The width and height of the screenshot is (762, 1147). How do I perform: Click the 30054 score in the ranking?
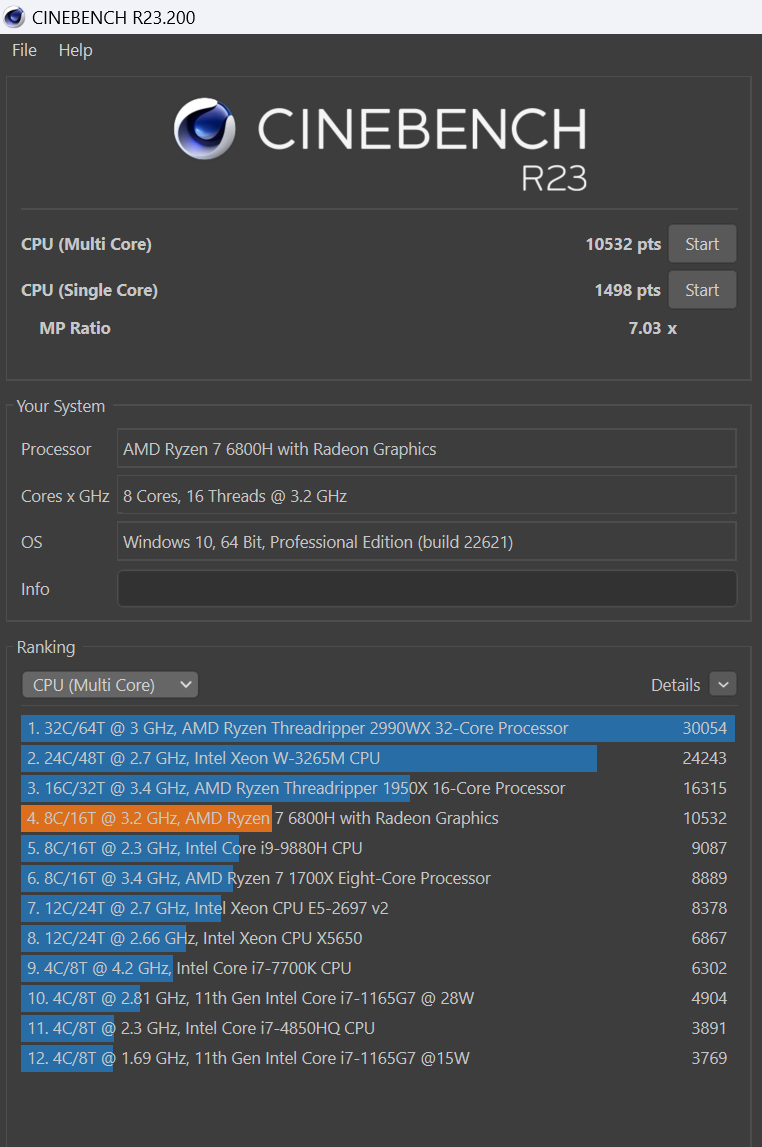coord(705,729)
